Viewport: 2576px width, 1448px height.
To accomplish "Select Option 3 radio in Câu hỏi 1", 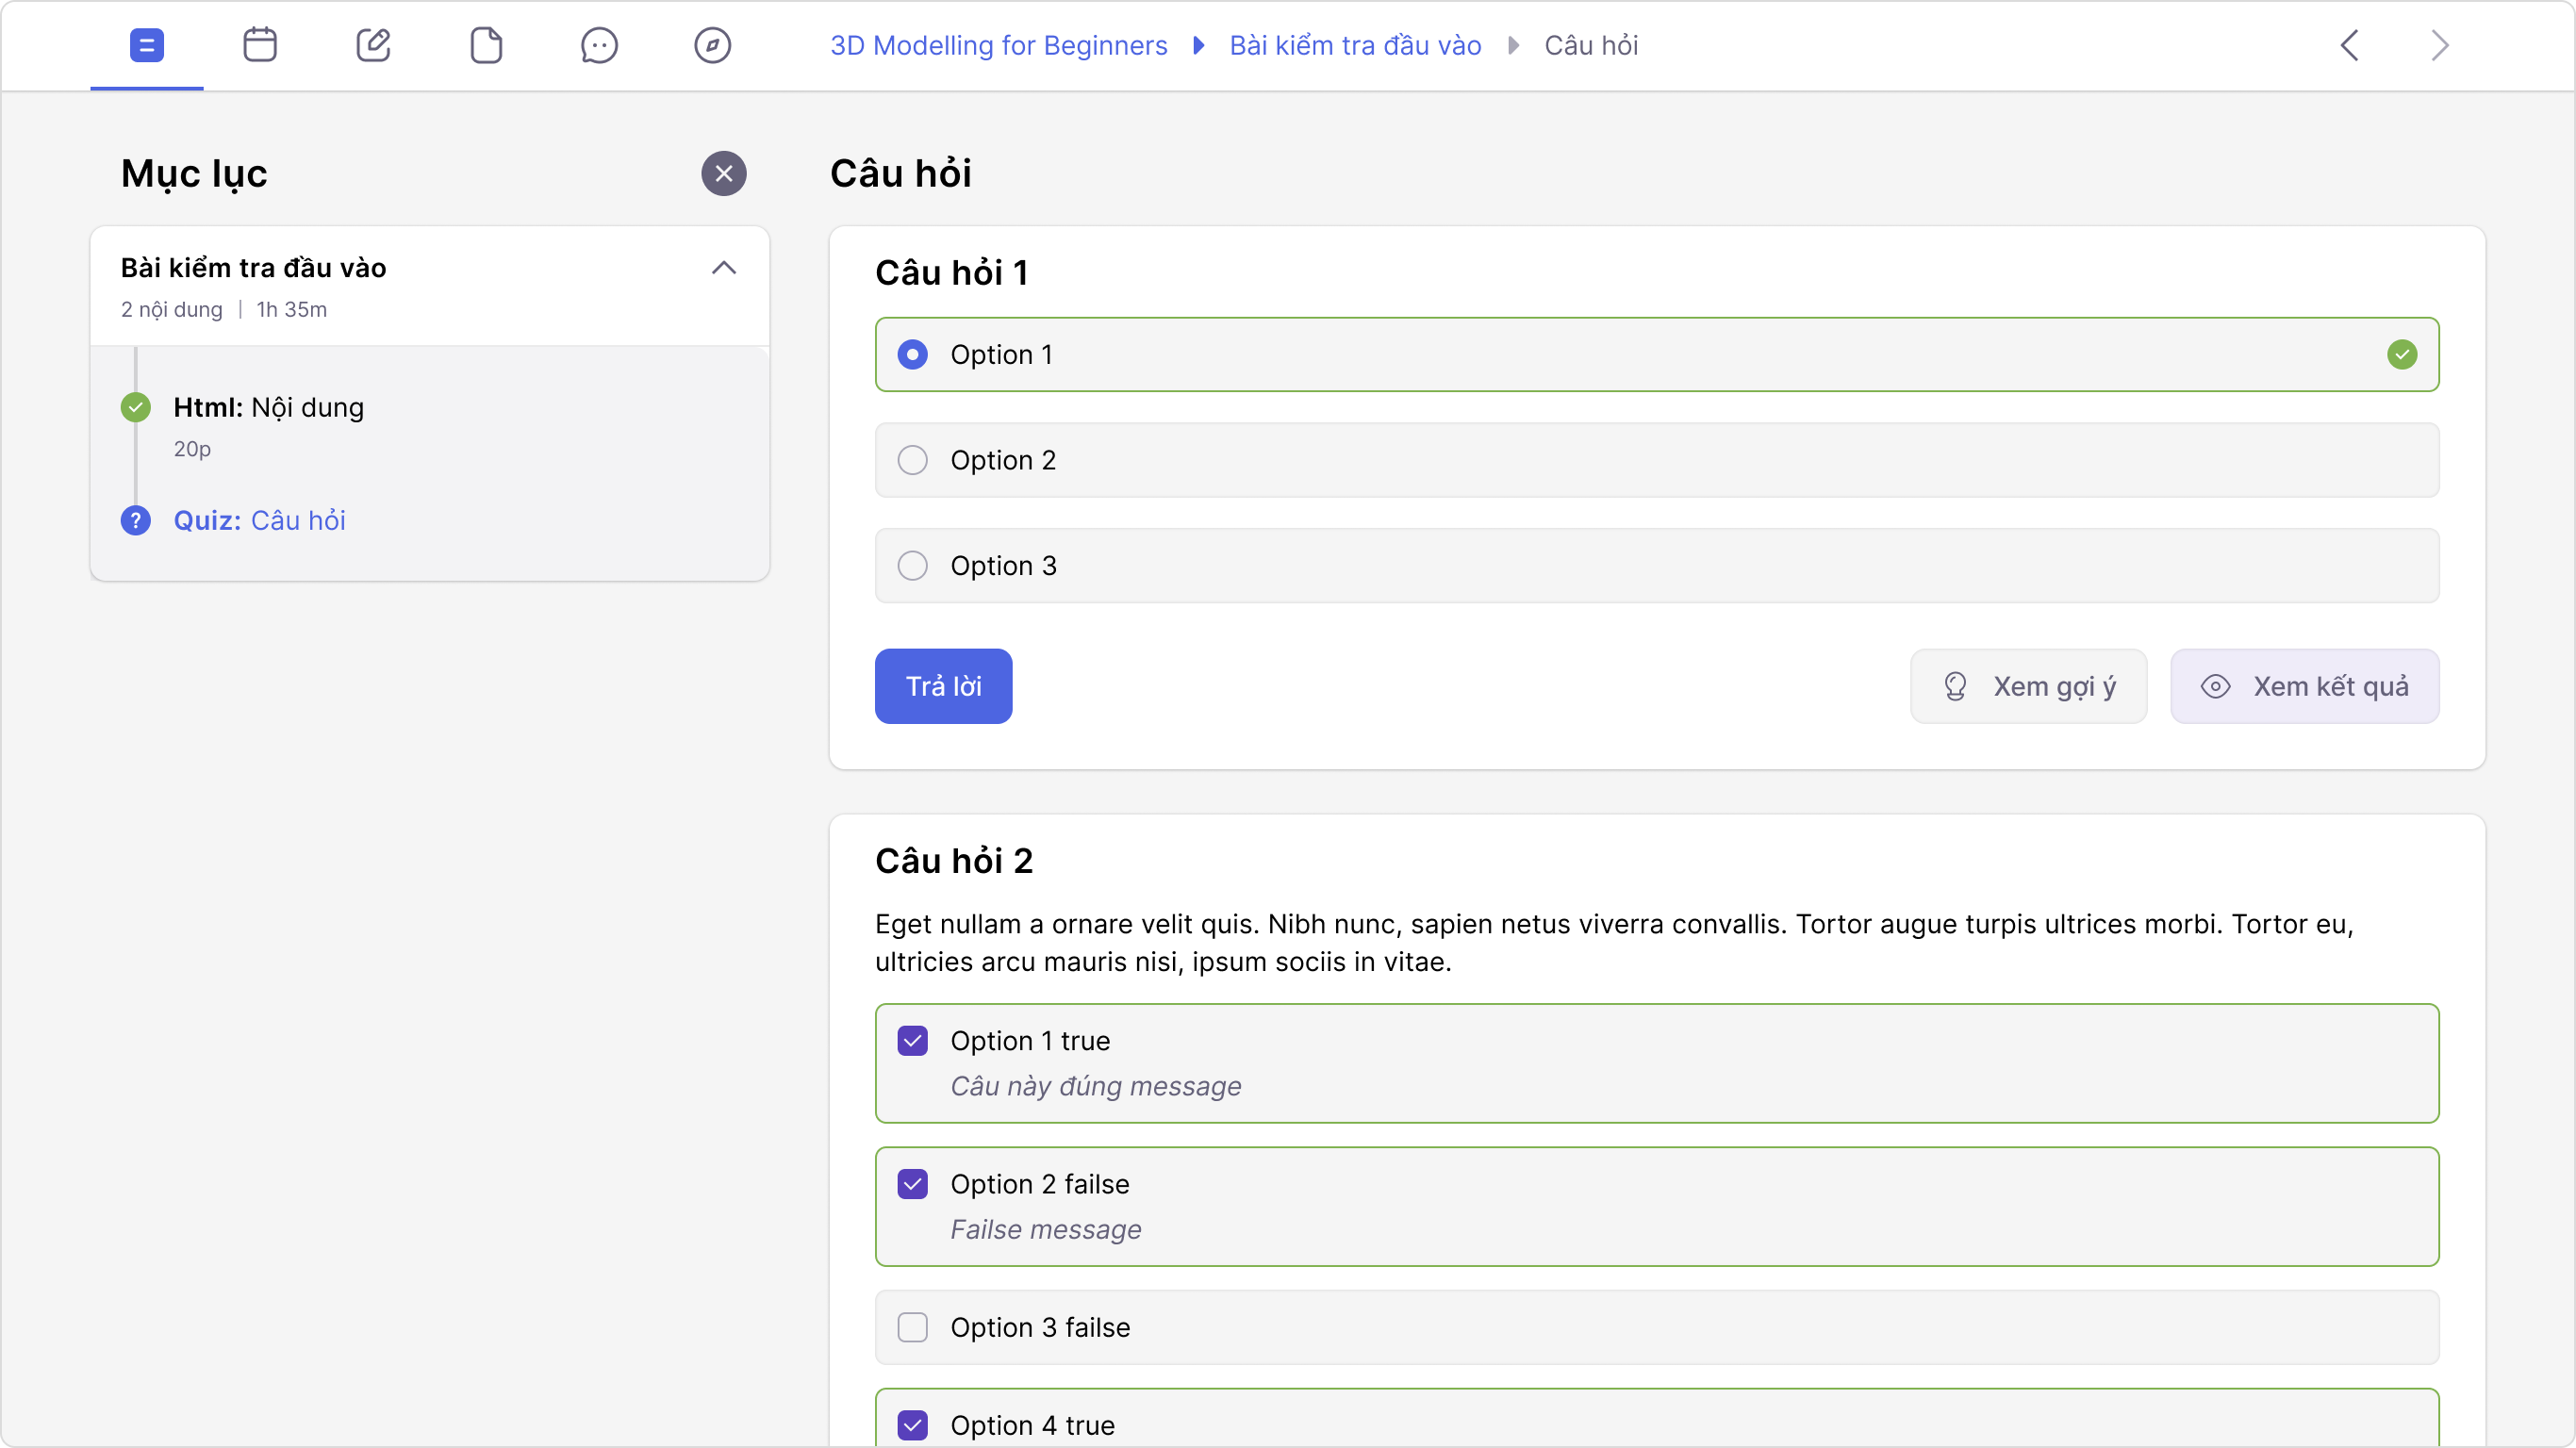I will [x=912, y=566].
